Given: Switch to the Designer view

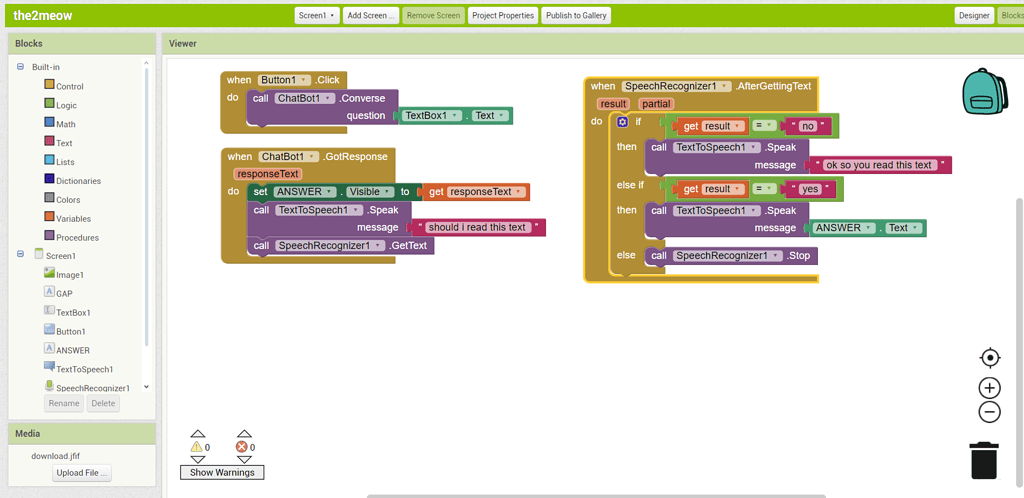Looking at the screenshot, I should click(973, 16).
